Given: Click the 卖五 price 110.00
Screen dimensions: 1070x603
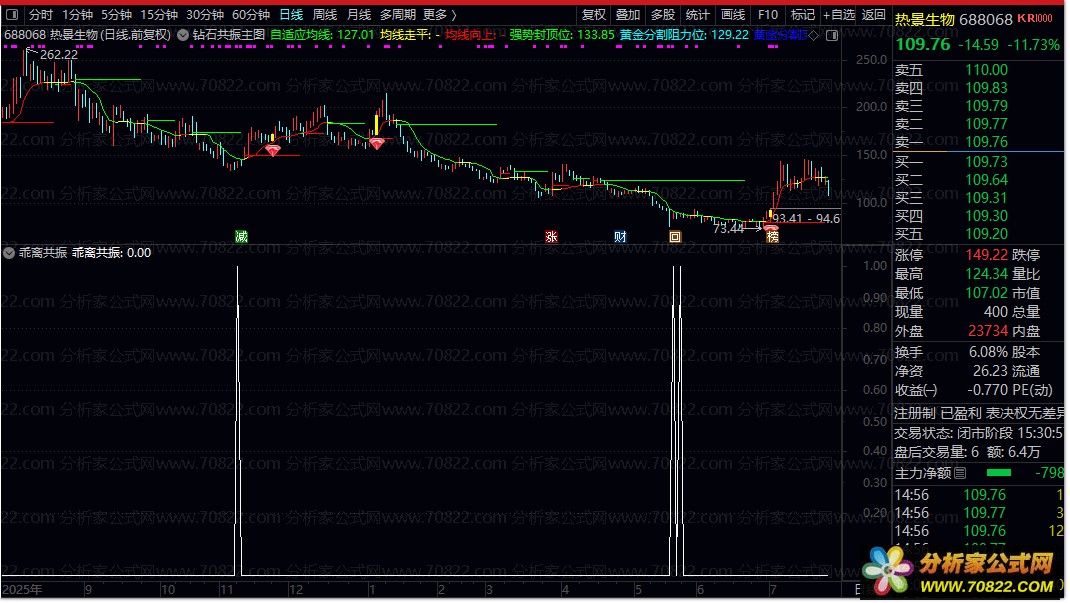Looking at the screenshot, I should pyautogui.click(x=986, y=70).
